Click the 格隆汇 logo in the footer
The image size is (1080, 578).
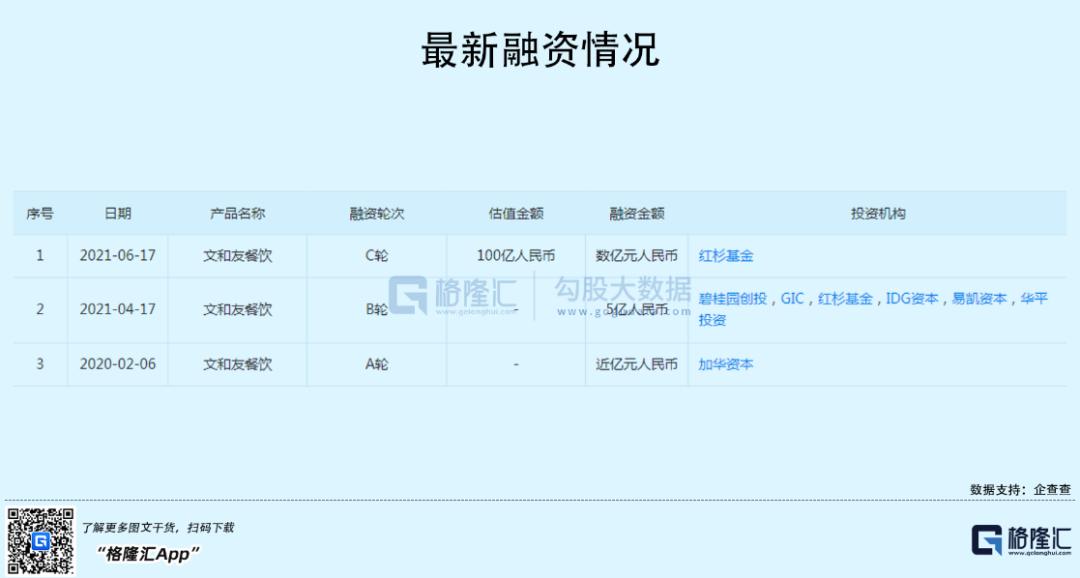(1021, 540)
